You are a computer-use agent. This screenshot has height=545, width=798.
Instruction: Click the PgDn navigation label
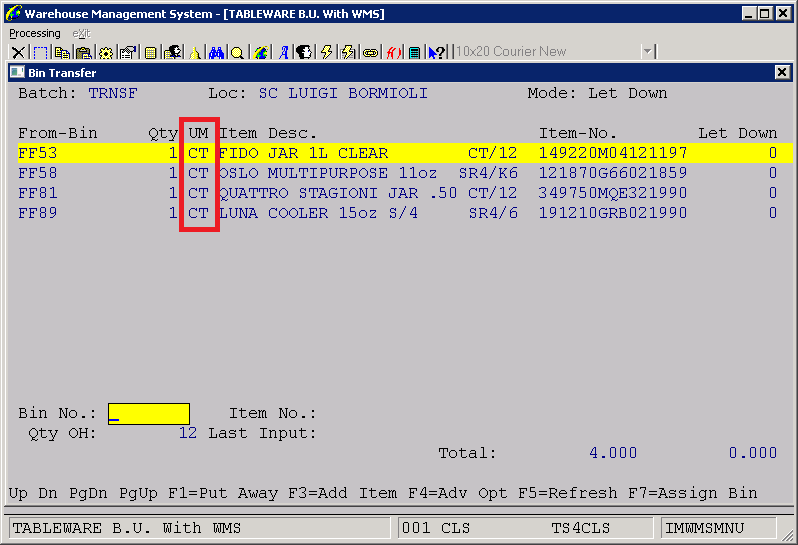(88, 493)
